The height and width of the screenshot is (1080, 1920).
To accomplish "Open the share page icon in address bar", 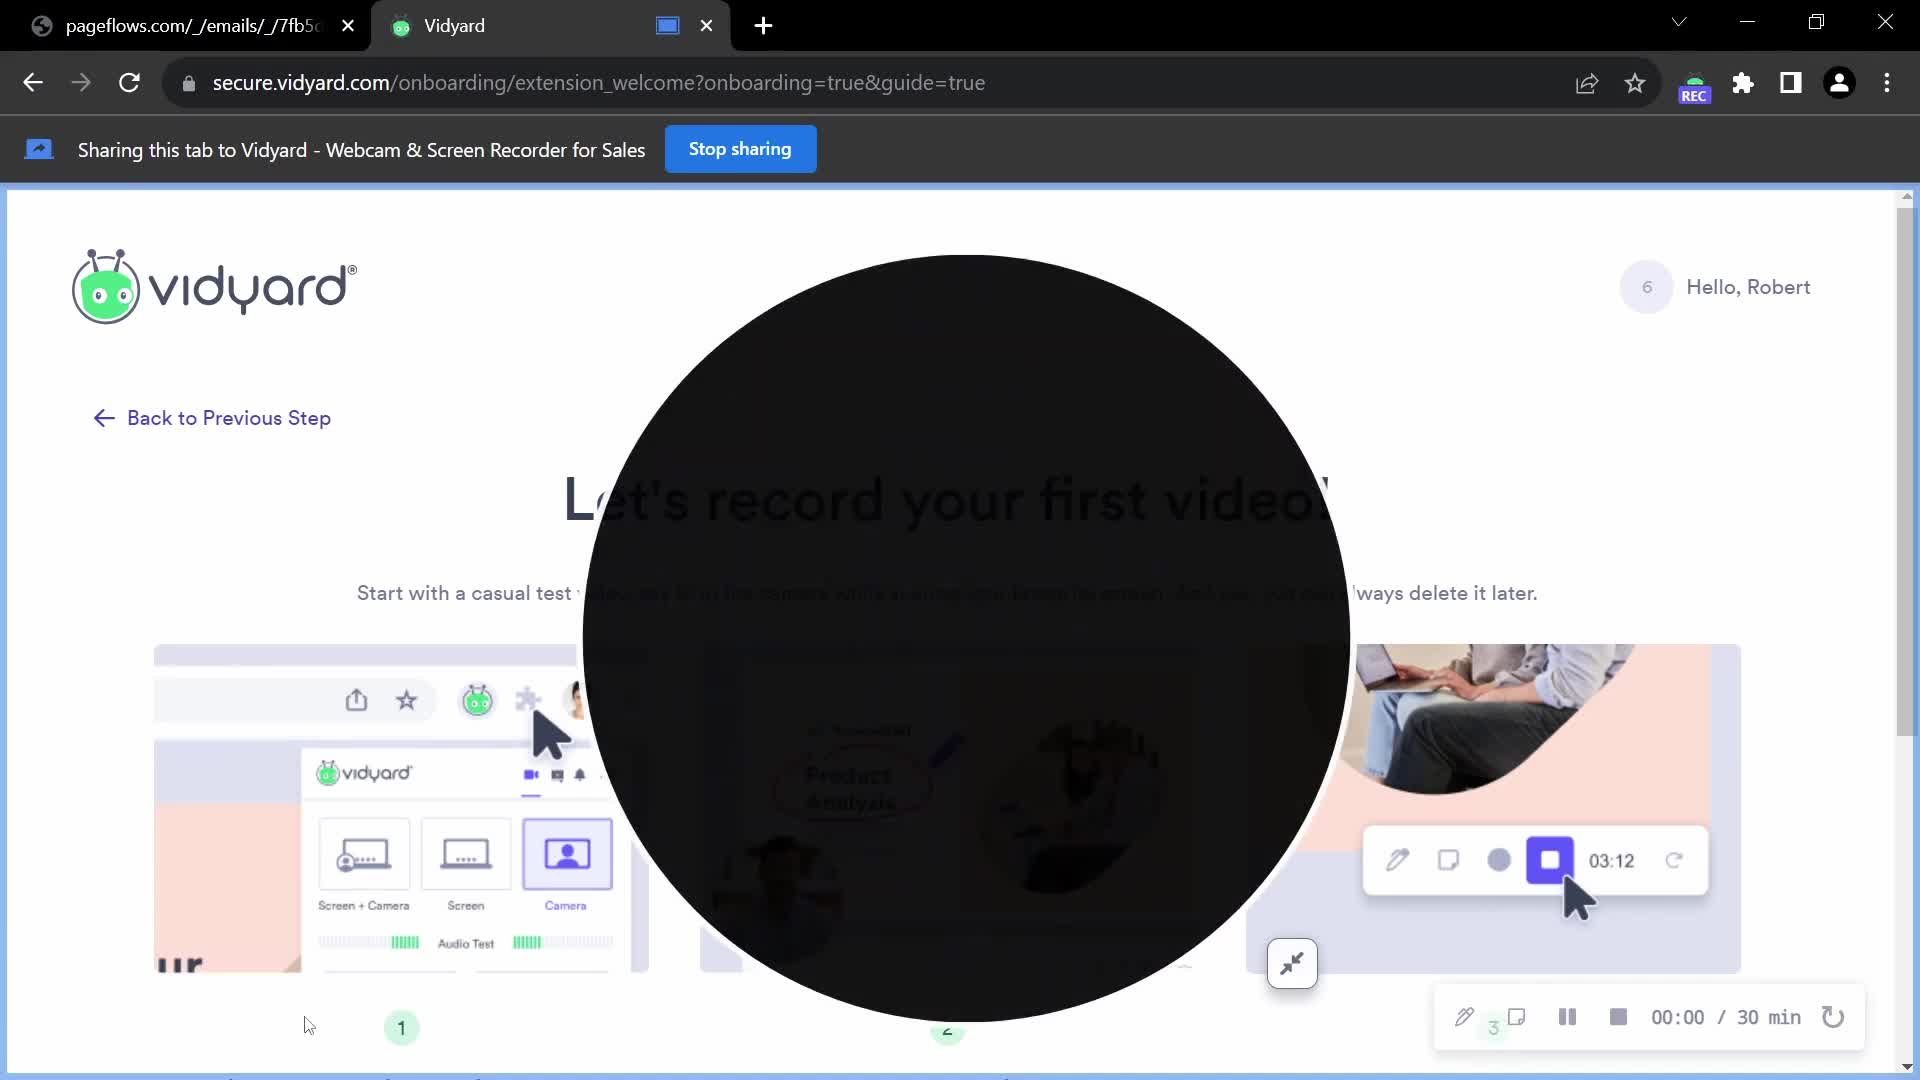I will click(1587, 83).
